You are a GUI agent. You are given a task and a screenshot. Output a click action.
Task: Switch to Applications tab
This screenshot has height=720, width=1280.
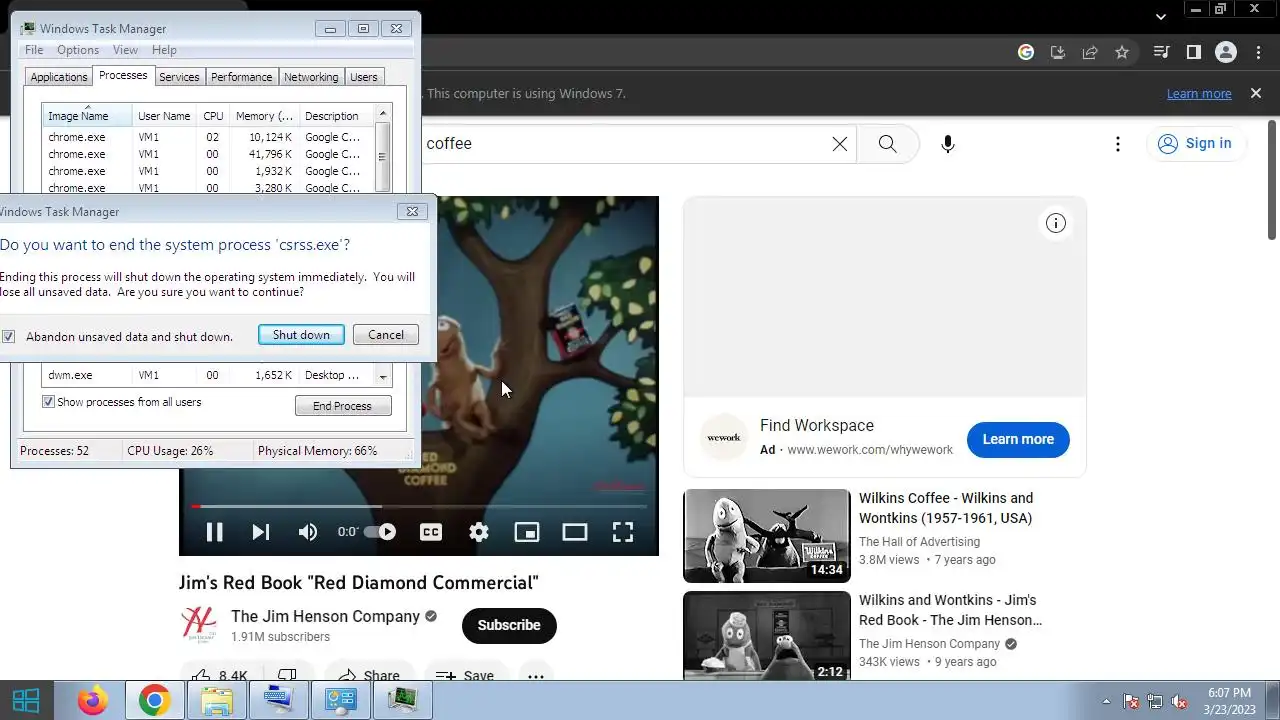point(59,77)
